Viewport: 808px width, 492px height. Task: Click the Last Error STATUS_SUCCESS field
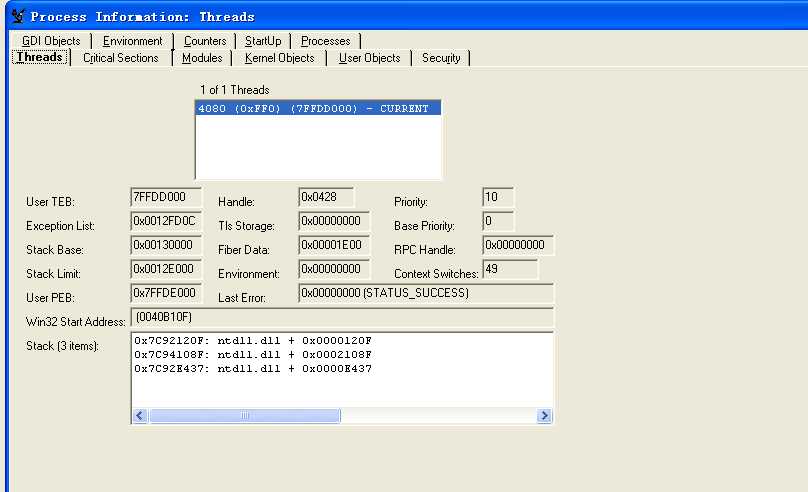[x=426, y=293]
